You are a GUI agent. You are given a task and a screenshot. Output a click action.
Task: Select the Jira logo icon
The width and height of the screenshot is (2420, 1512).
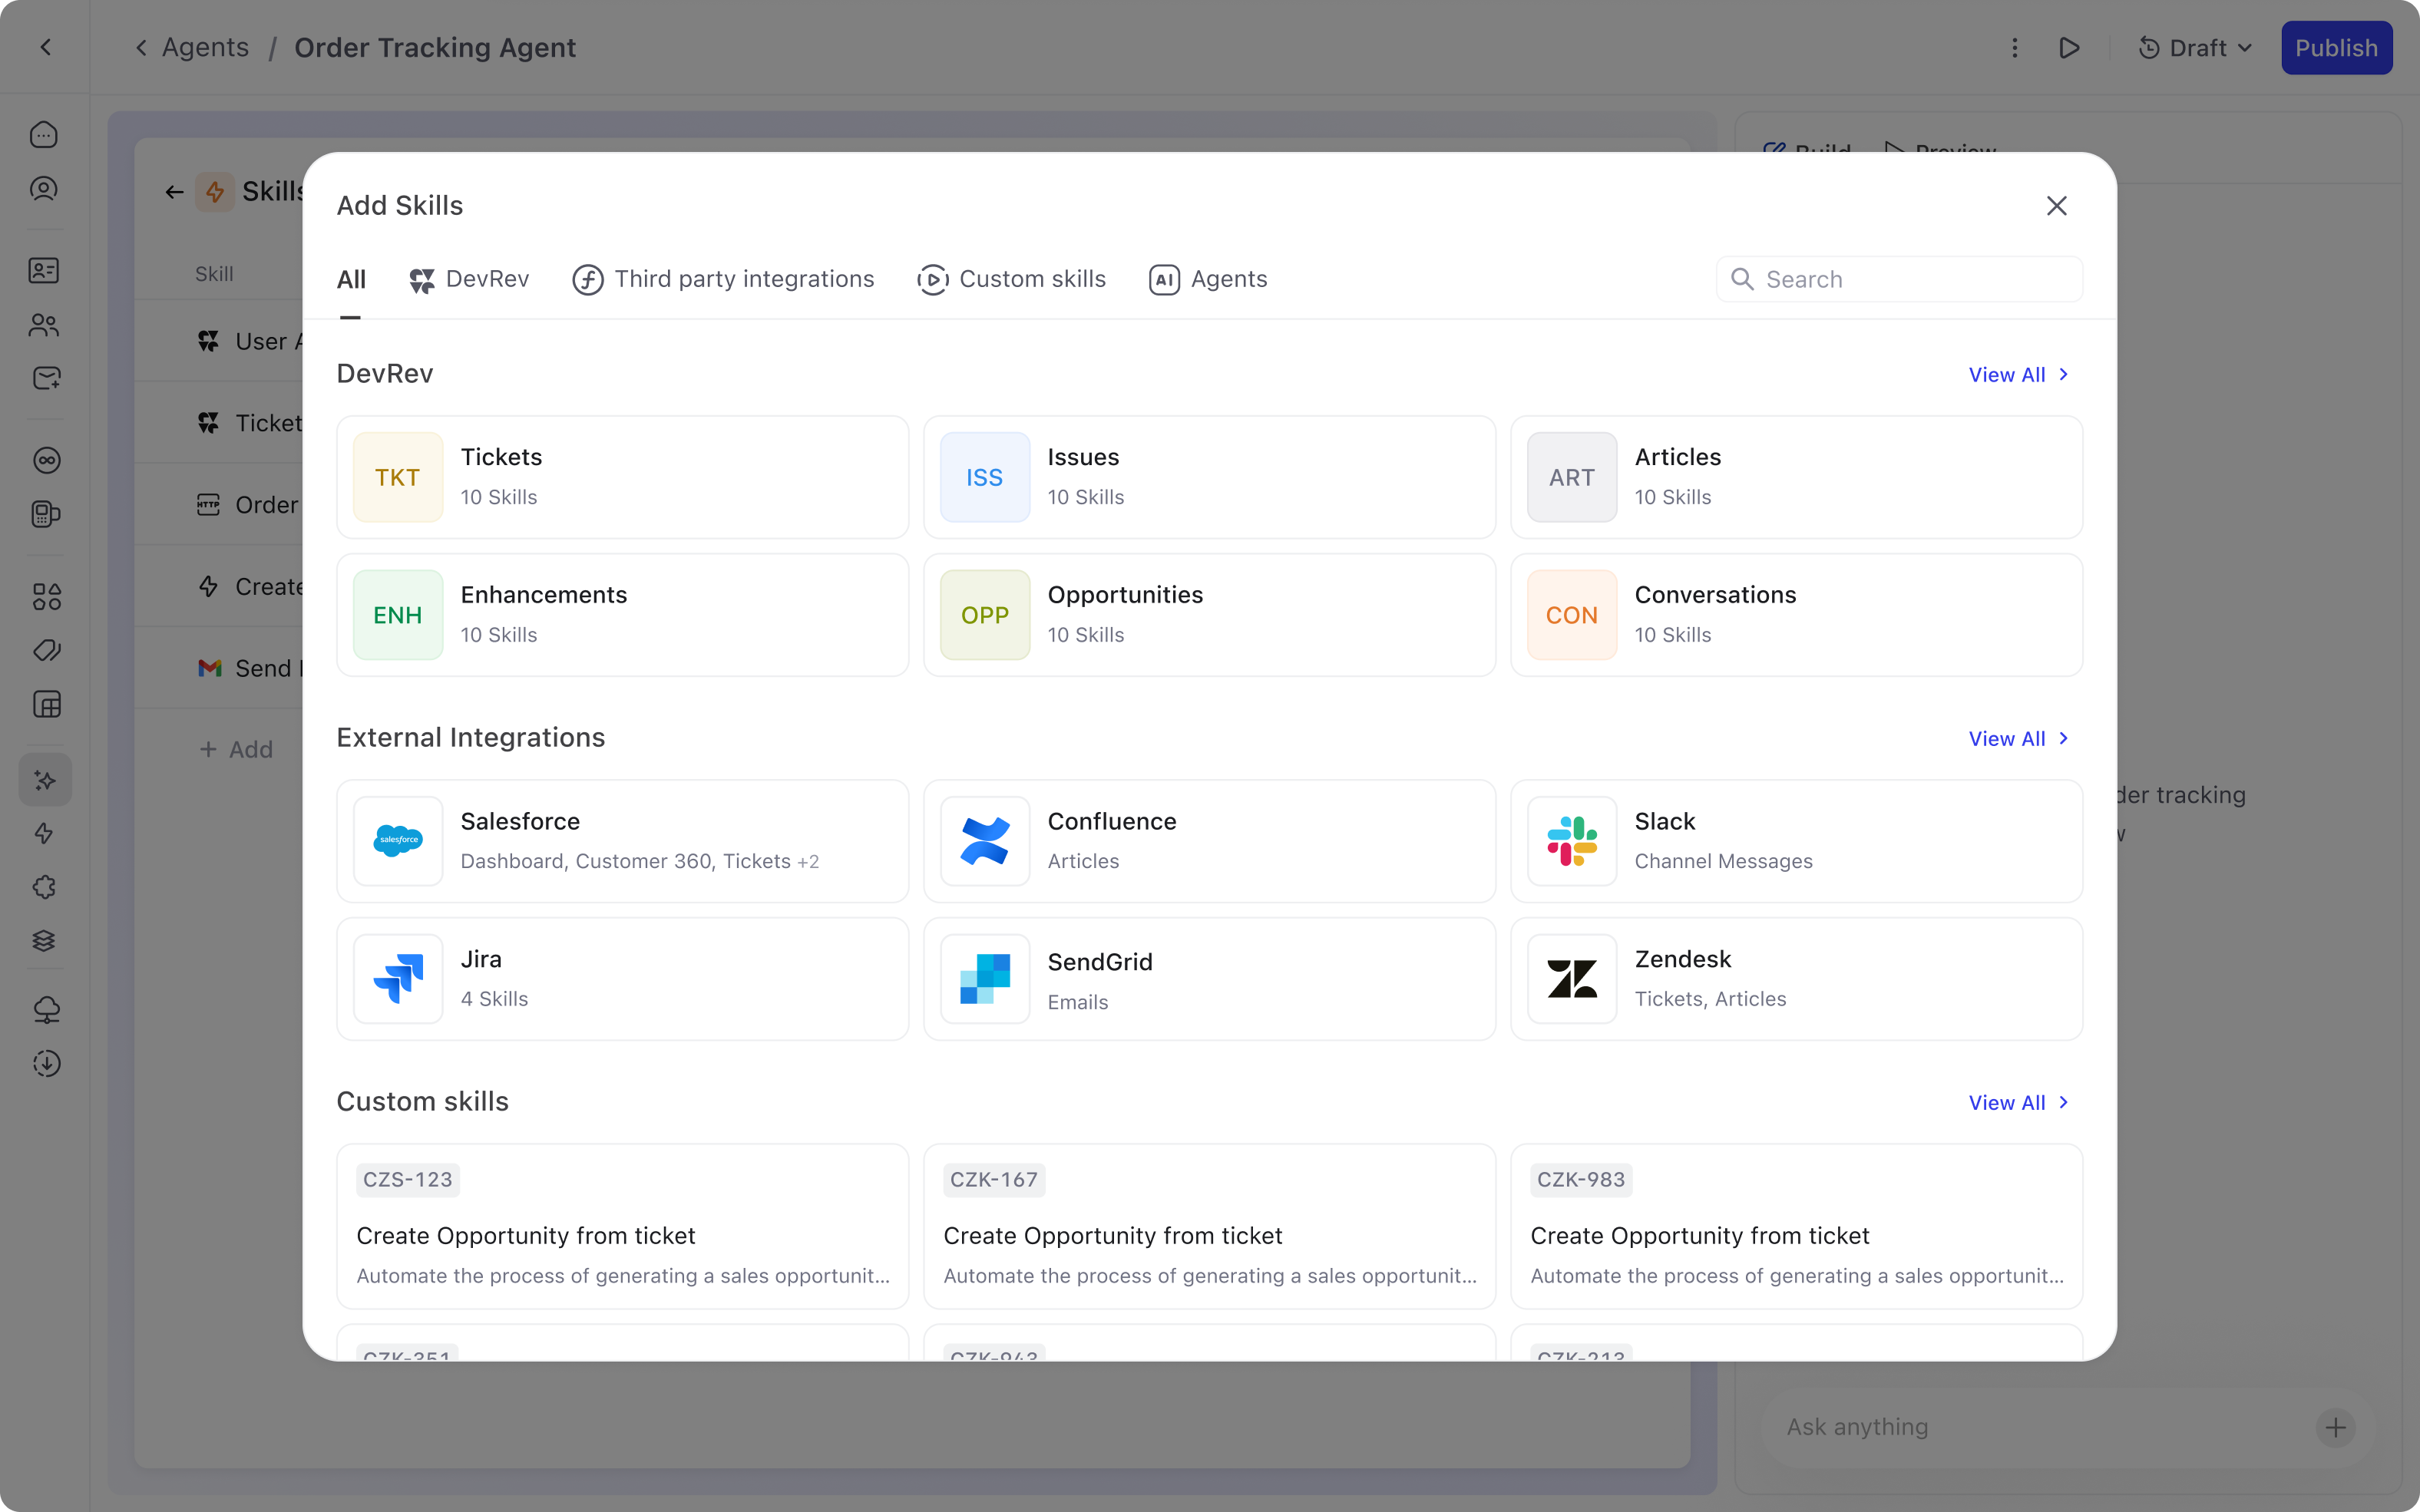[x=398, y=979]
